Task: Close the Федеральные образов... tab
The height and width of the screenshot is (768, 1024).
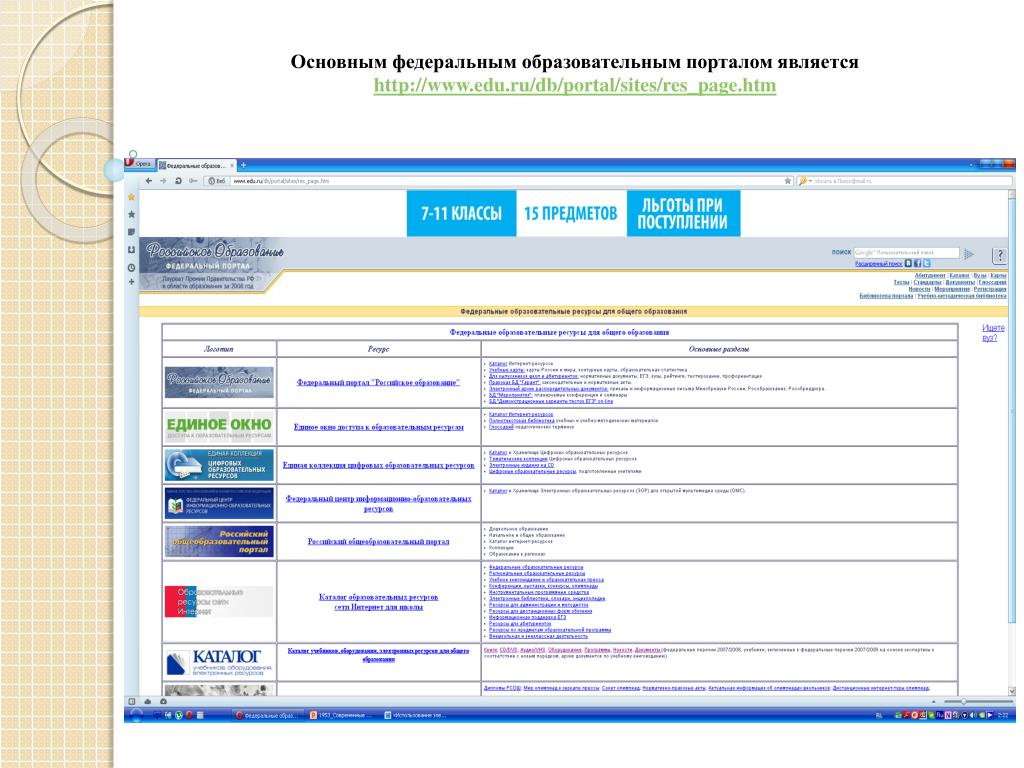Action: click(232, 165)
